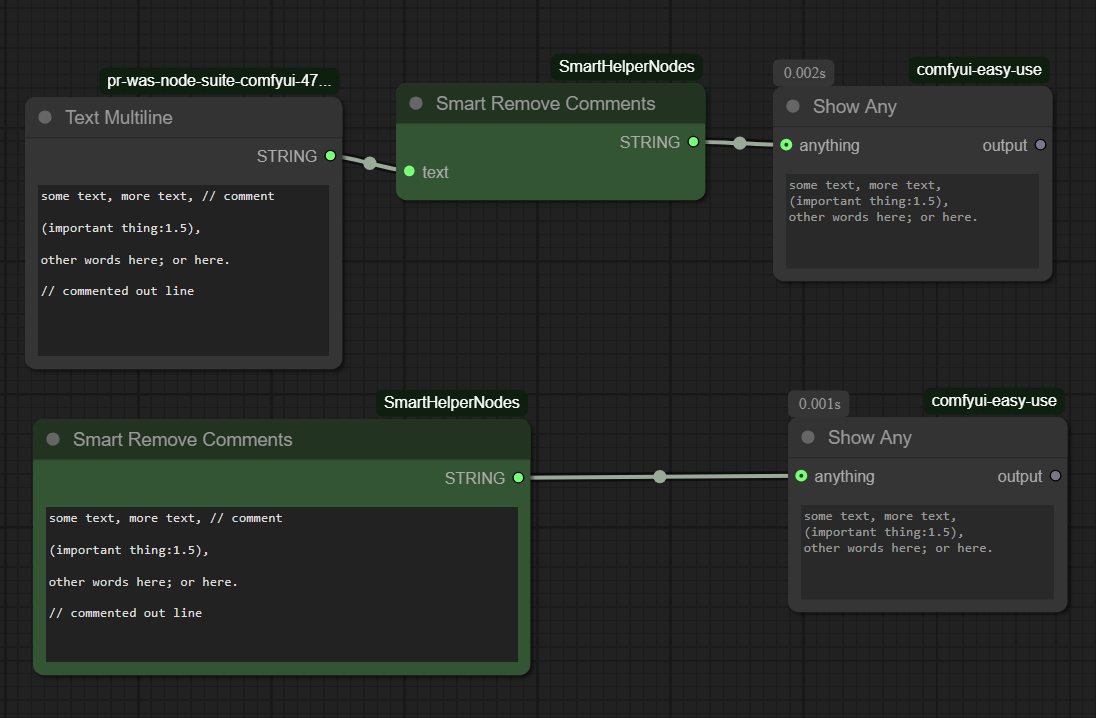Collapse the Text Multiline node via its dot

pyautogui.click(x=45, y=117)
